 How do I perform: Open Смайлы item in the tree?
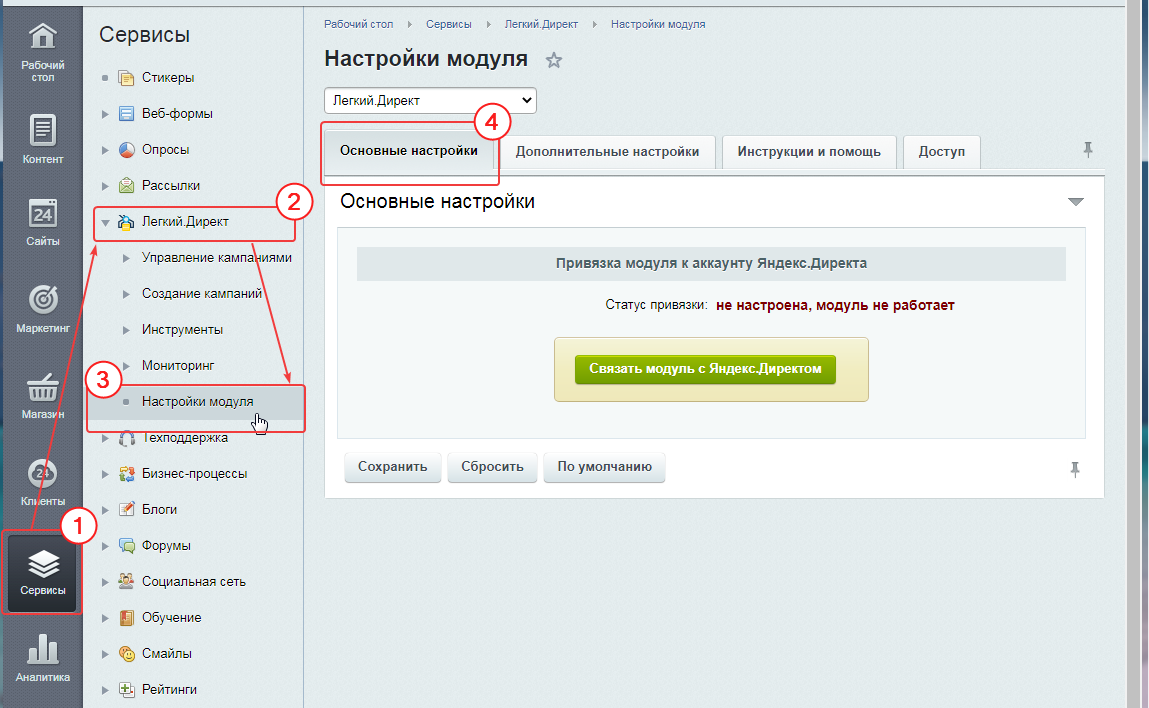[166, 654]
